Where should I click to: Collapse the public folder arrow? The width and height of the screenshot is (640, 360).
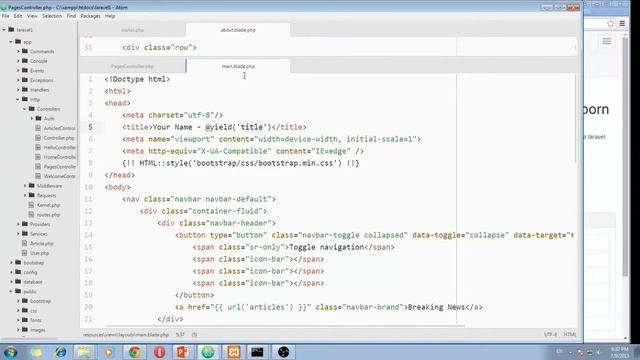pyautogui.click(x=11, y=291)
